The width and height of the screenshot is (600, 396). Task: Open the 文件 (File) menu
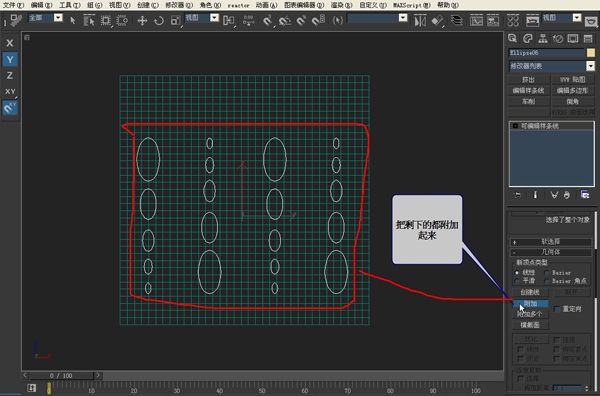(x=13, y=5)
